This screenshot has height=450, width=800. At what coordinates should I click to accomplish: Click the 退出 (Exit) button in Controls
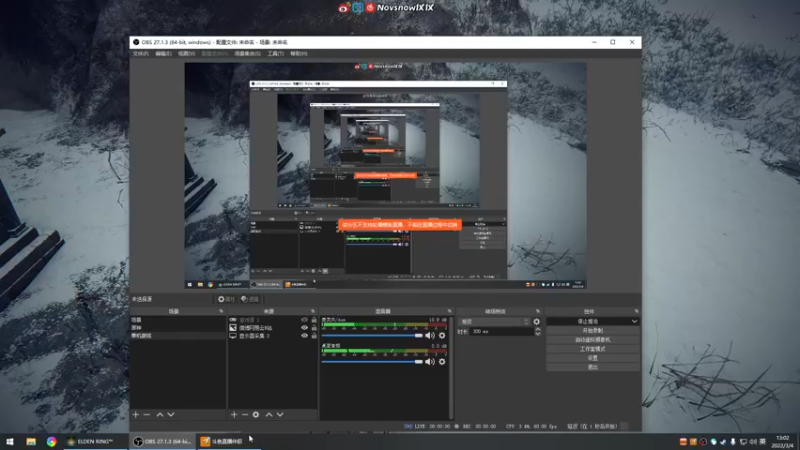click(x=592, y=367)
